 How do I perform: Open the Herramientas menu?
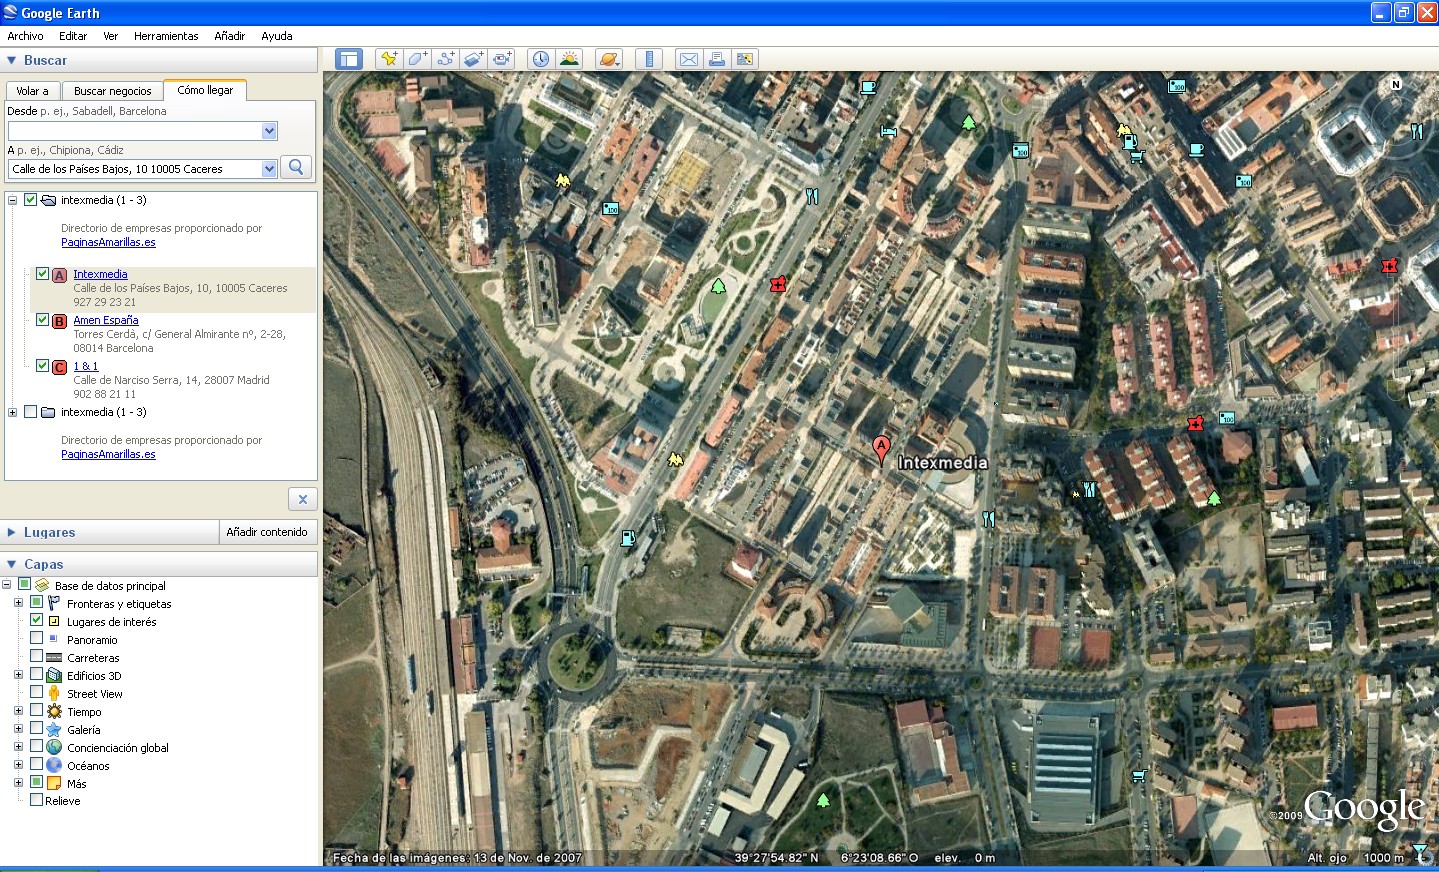pos(166,36)
